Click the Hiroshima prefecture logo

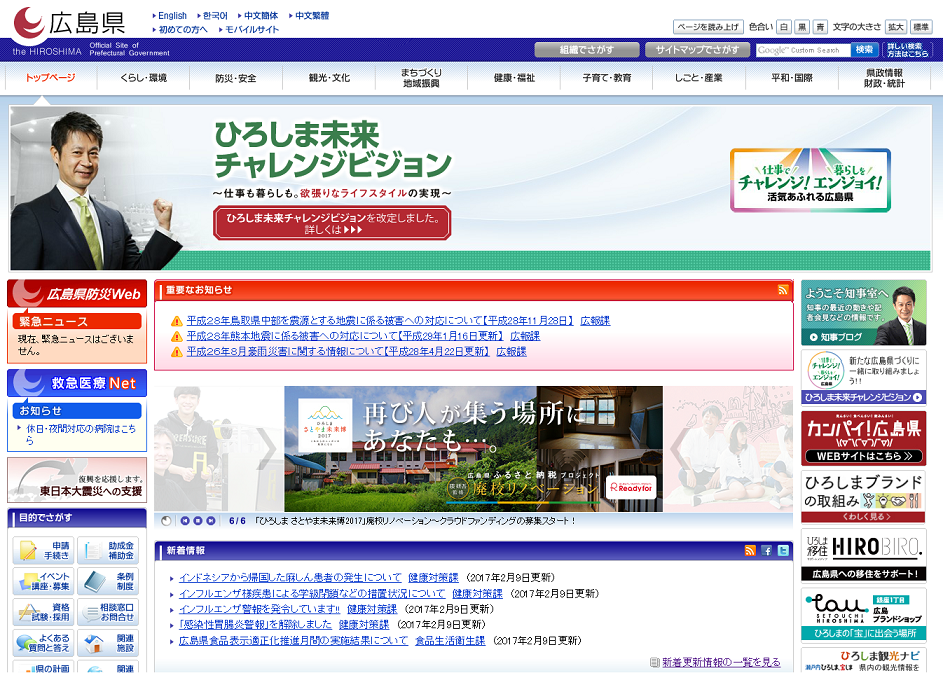tap(69, 23)
